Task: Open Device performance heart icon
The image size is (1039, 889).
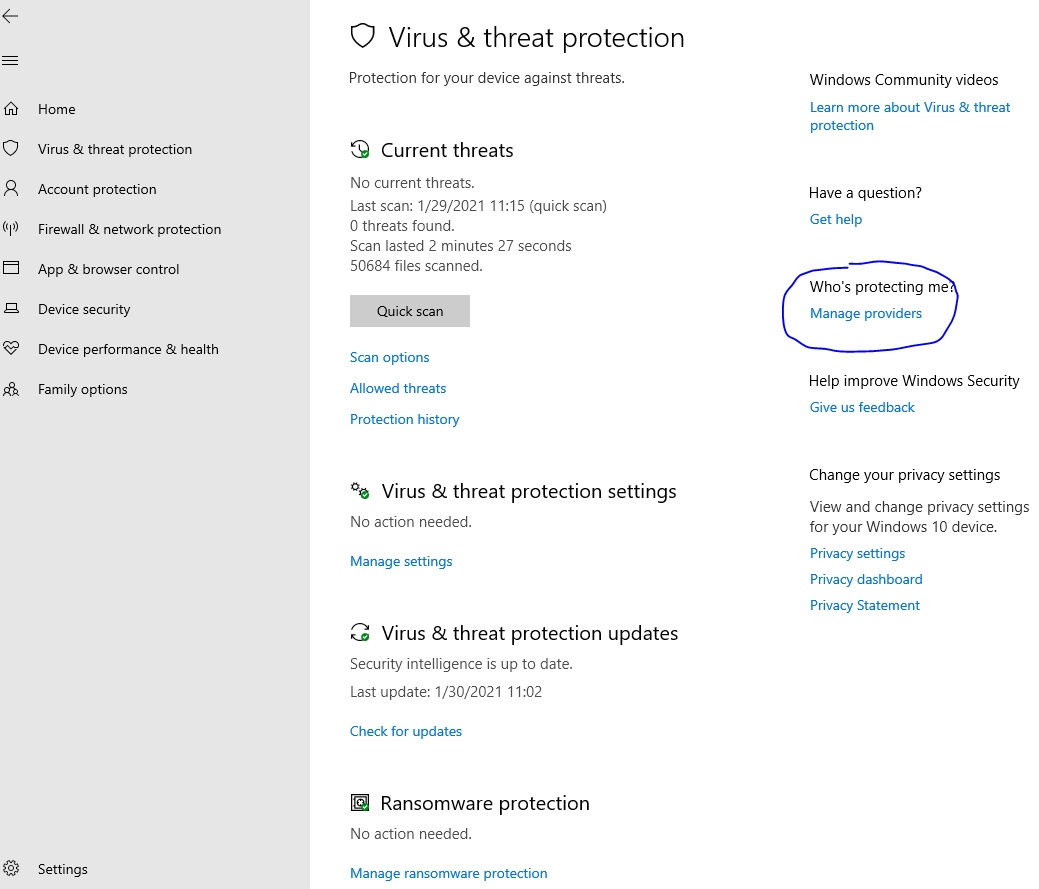Action: [x=11, y=348]
